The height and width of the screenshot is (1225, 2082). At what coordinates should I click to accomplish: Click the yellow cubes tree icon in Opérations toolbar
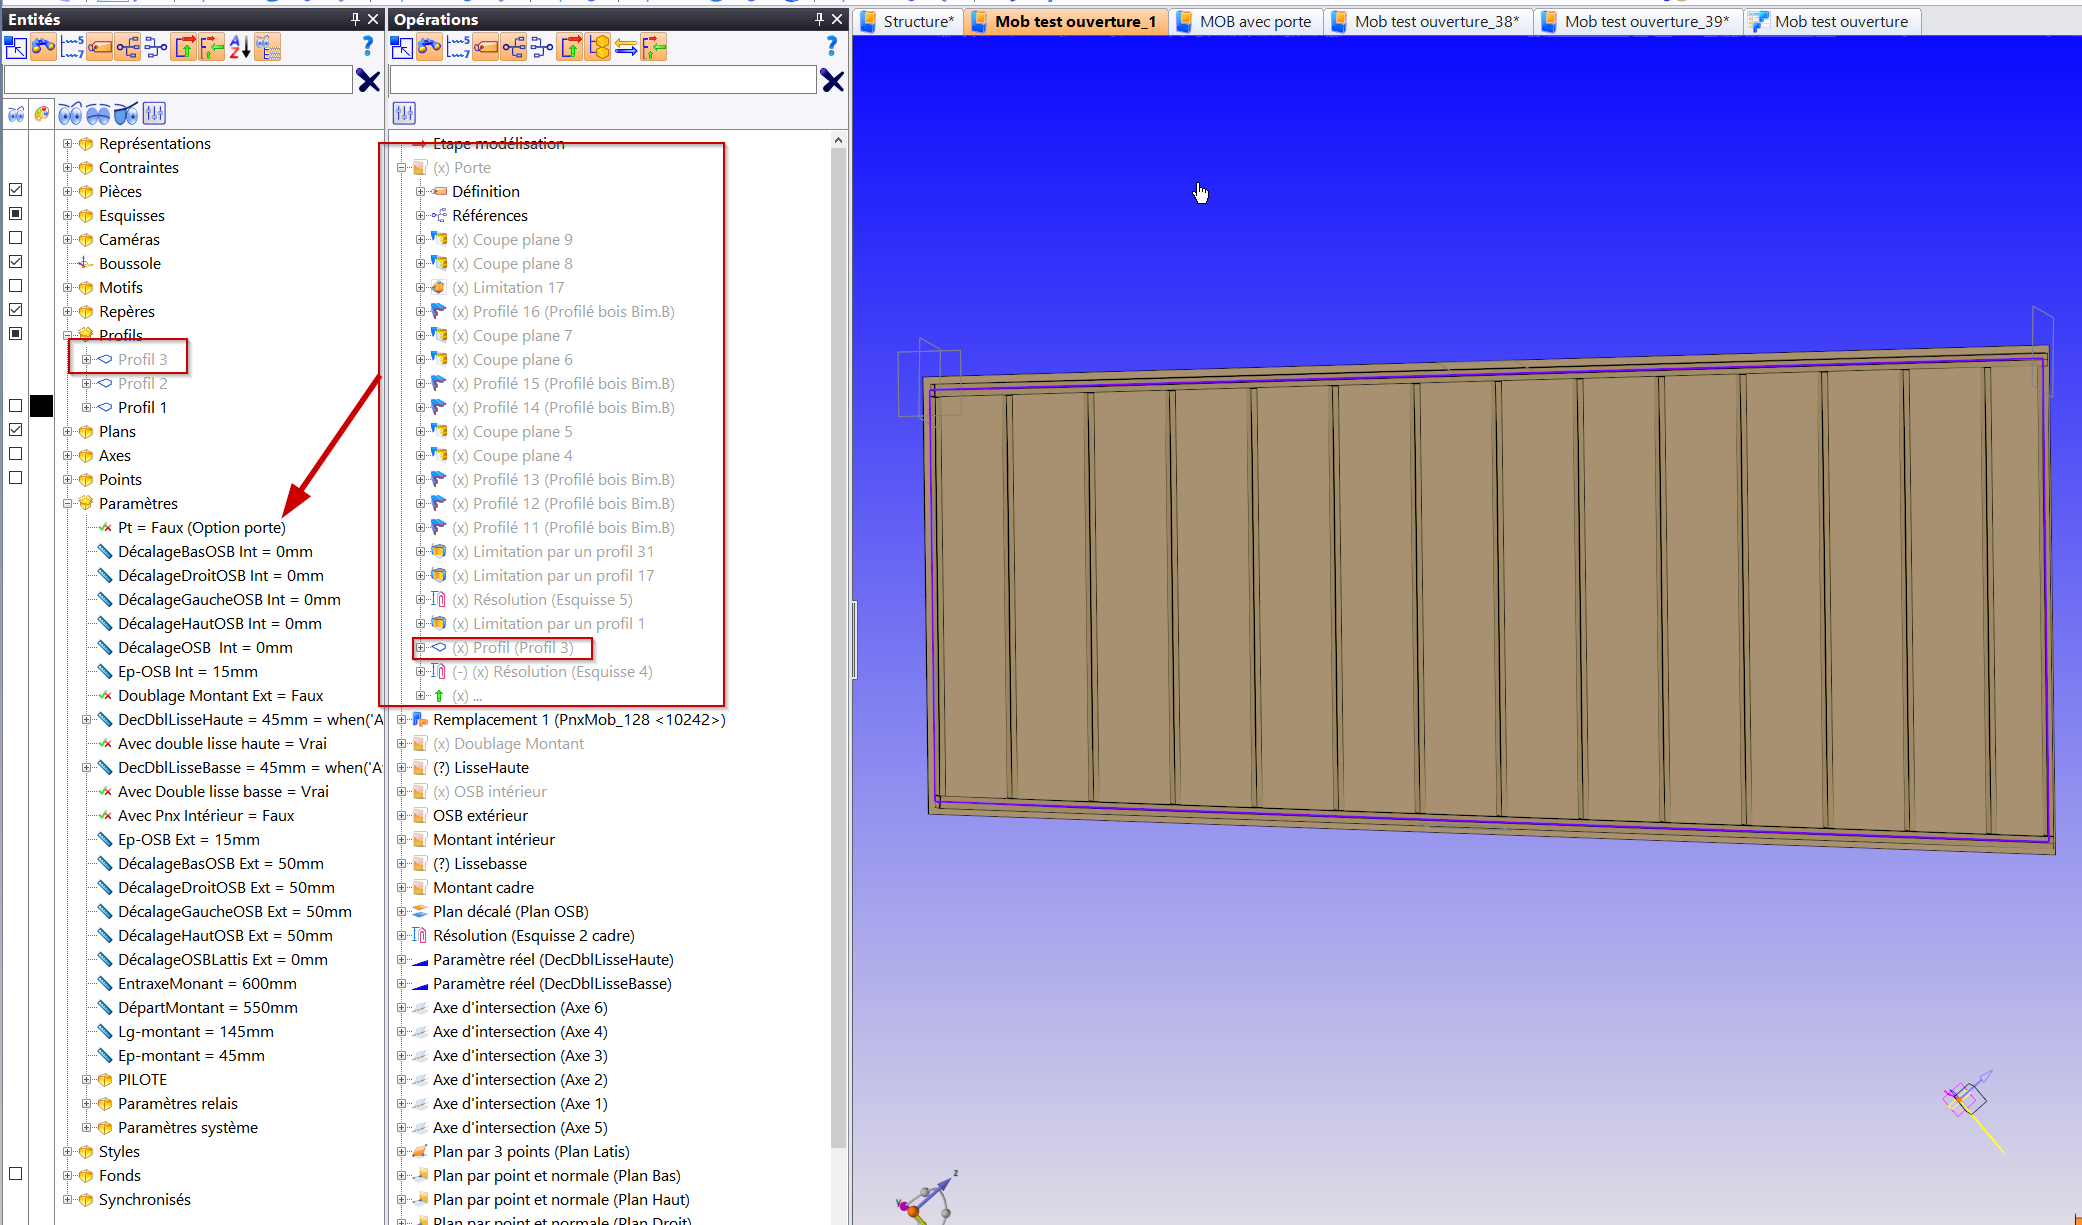tap(598, 47)
